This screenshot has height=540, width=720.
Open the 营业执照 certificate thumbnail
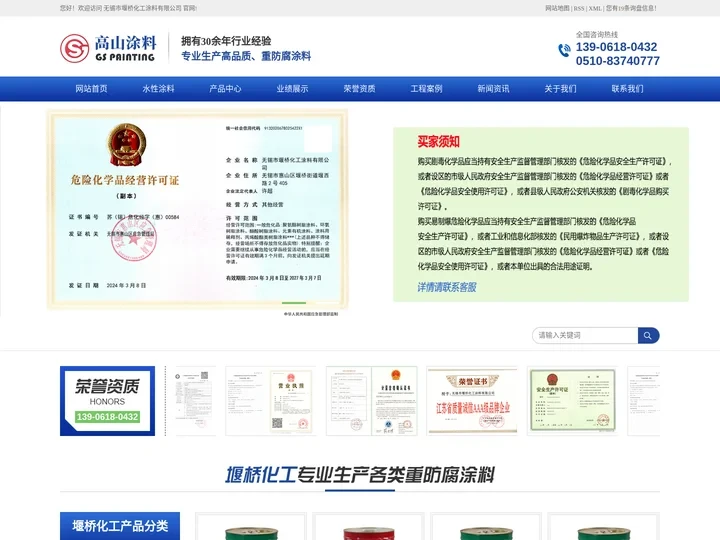[270, 401]
